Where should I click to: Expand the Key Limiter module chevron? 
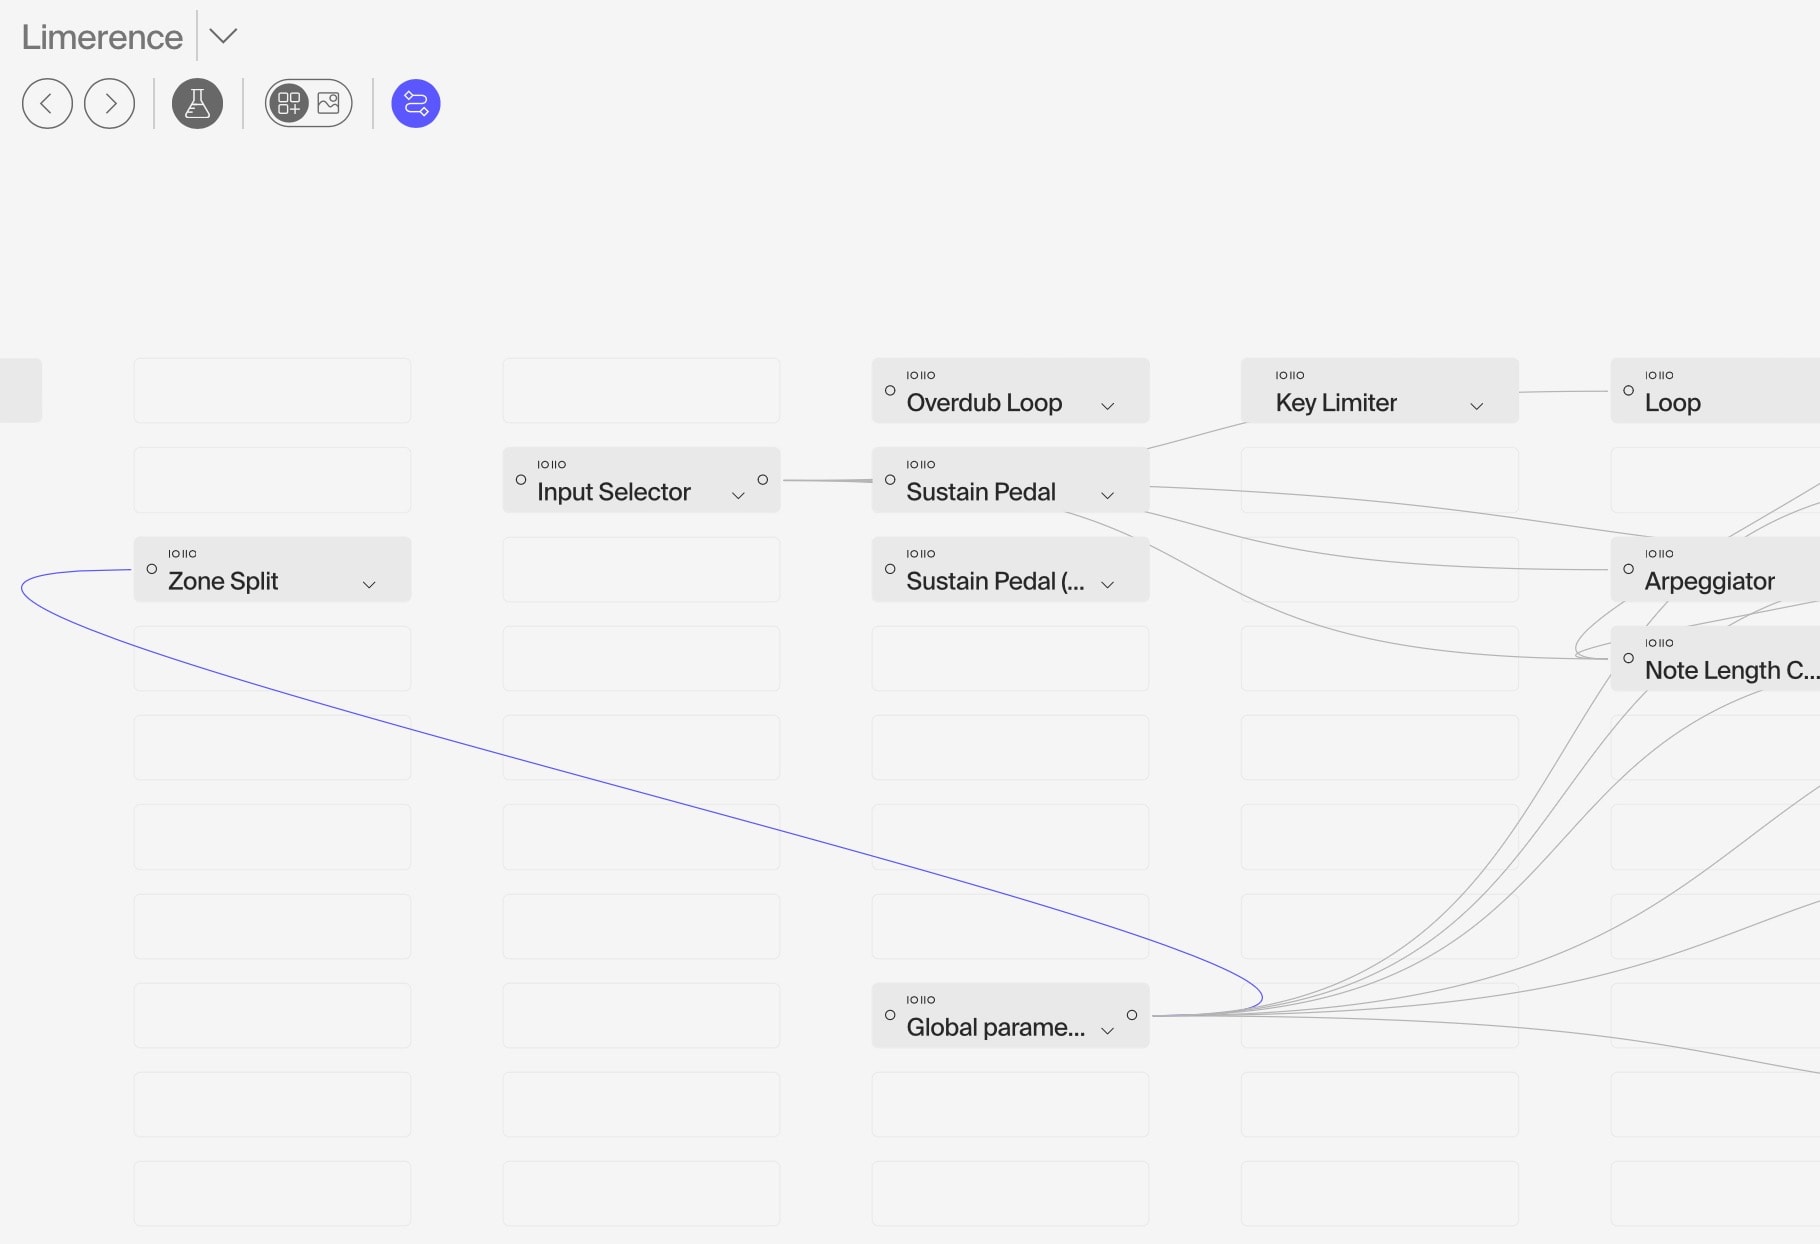[x=1476, y=406]
